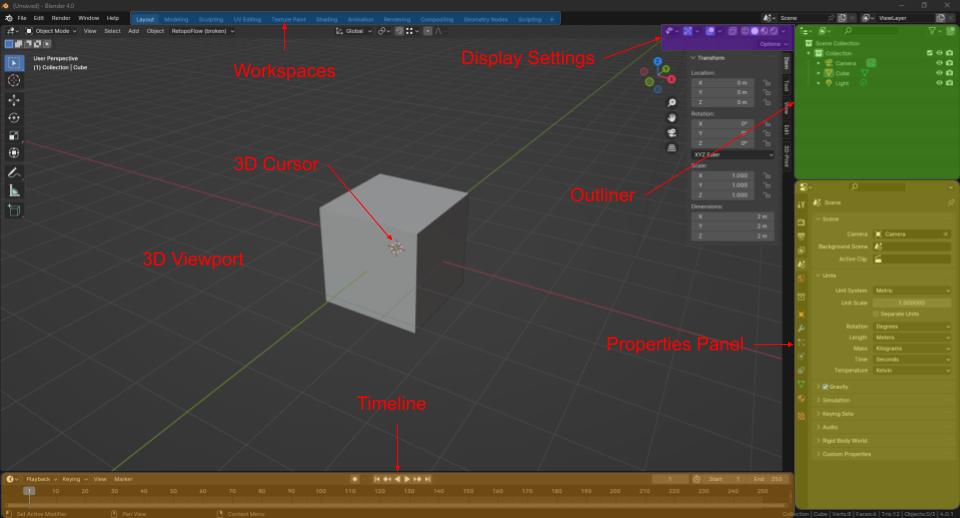Image resolution: width=960 pixels, height=518 pixels.
Task: Open the Render menu
Action: pos(61,18)
